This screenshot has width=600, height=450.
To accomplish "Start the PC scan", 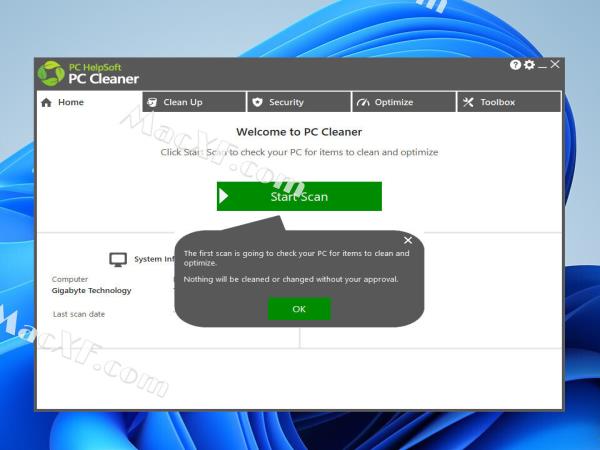I will (299, 196).
